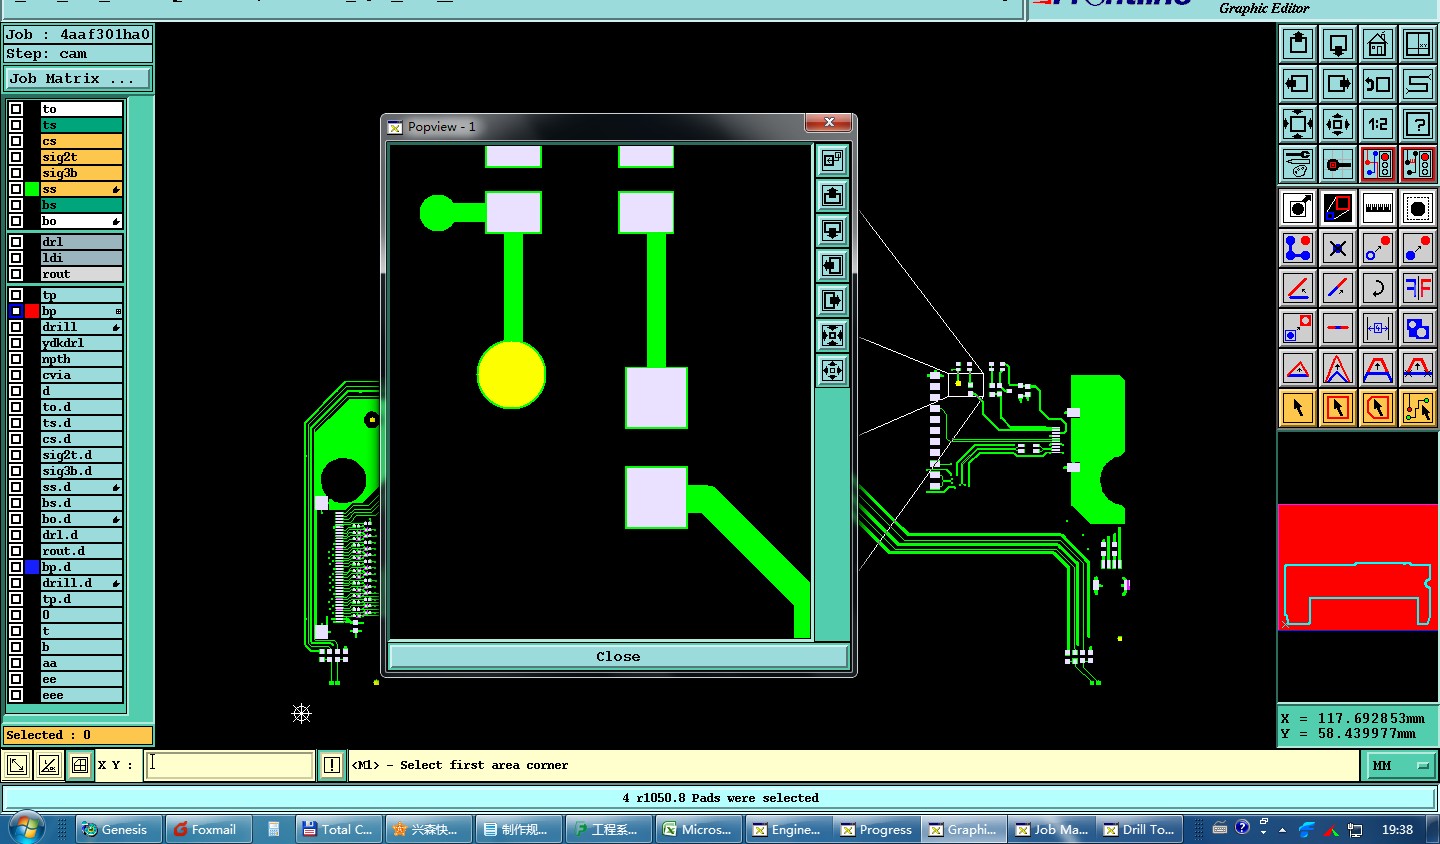
Task: Click the green color swatch of layer ss
Action: pyautogui.click(x=32, y=189)
